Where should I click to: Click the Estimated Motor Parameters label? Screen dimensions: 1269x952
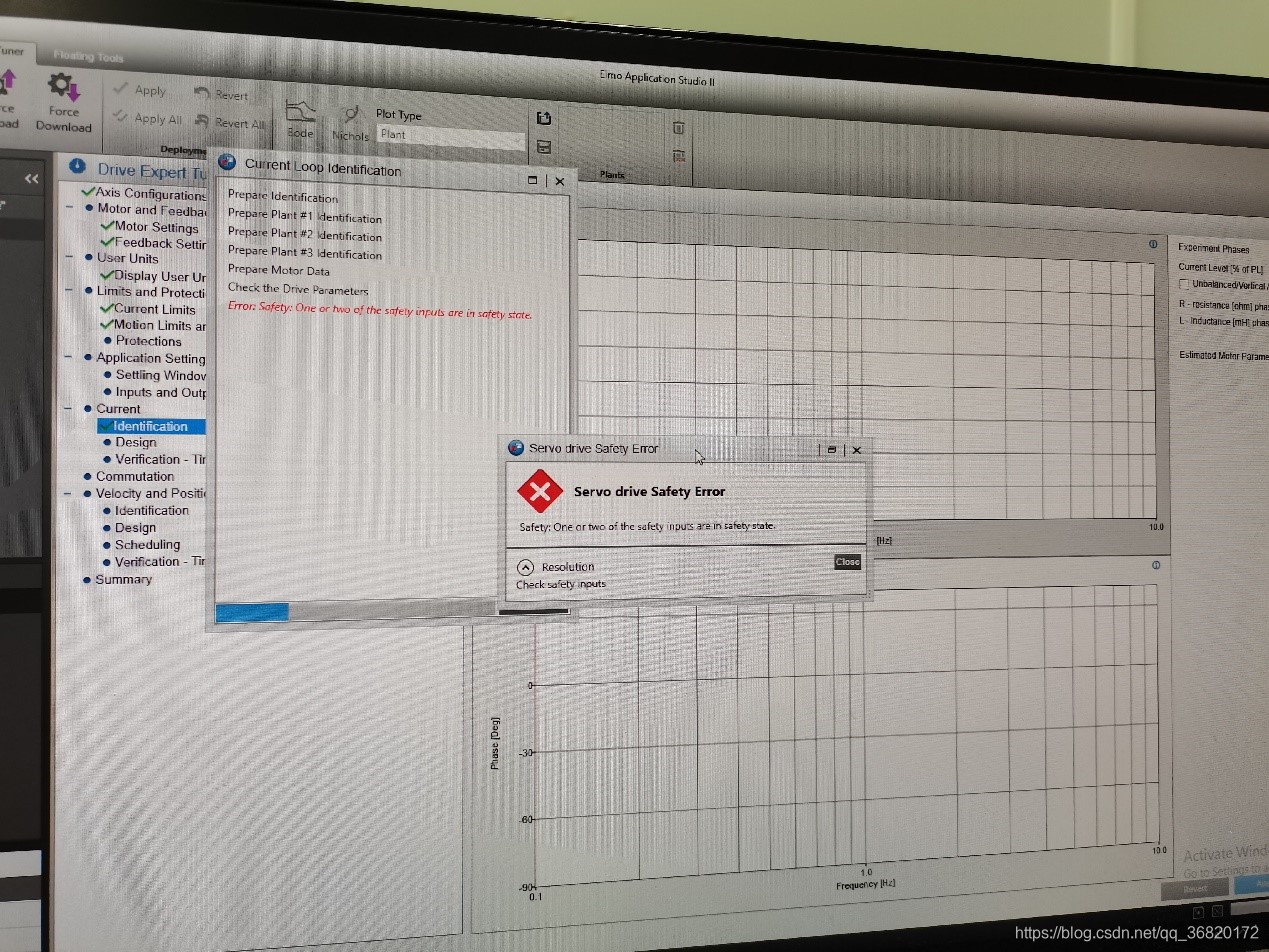pyautogui.click(x=1224, y=356)
